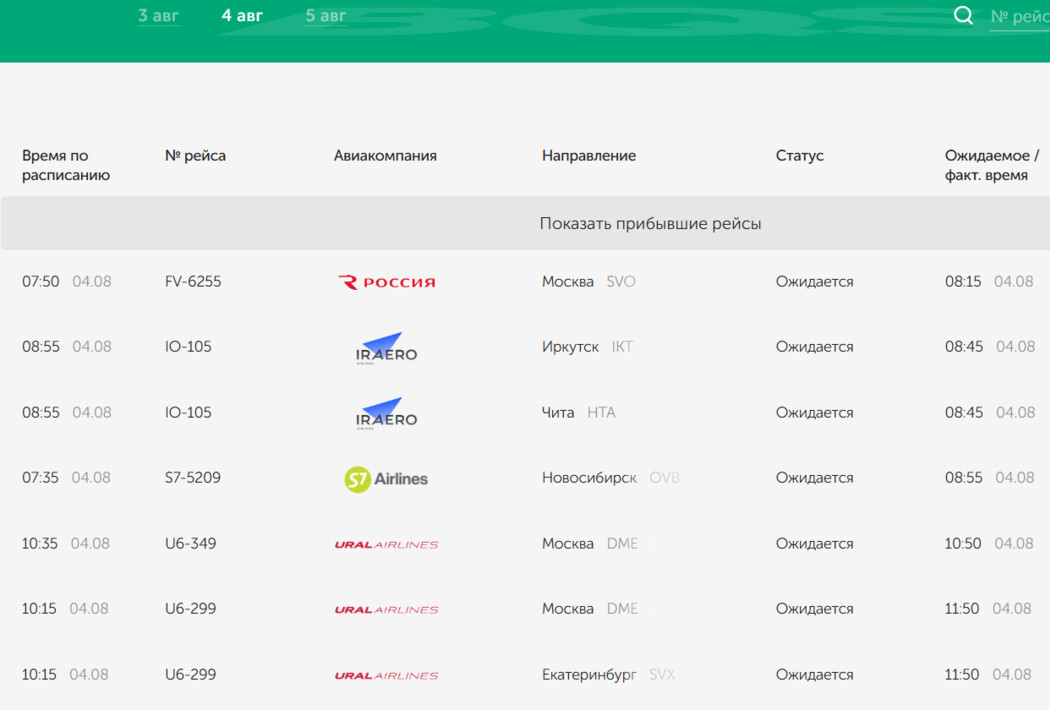Open the 5 авг date tab
Viewport: 1050px width, 710px height.
[x=326, y=15]
